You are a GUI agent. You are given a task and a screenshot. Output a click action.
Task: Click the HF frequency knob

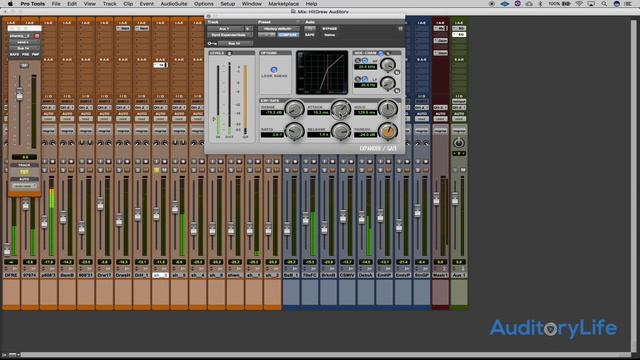(387, 64)
